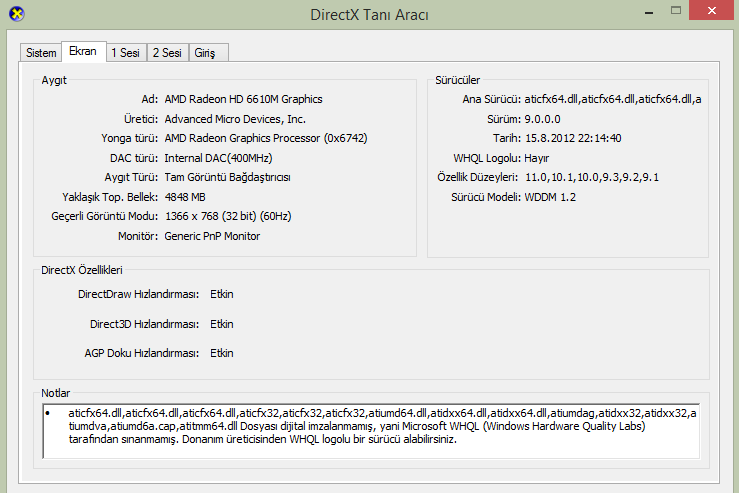The image size is (739, 493).
Task: Click Etkin next to DirectDraw Hızlandırması
Action: coord(222,294)
